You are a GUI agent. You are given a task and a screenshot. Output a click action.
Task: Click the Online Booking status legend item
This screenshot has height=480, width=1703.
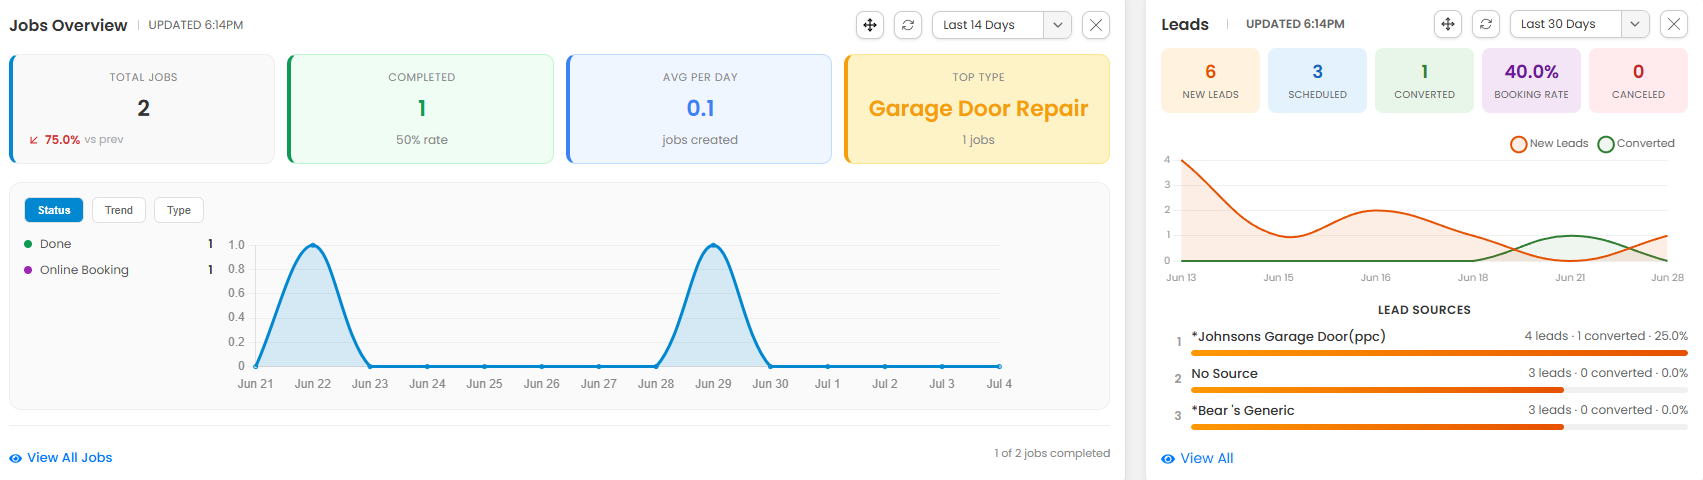[118, 270]
